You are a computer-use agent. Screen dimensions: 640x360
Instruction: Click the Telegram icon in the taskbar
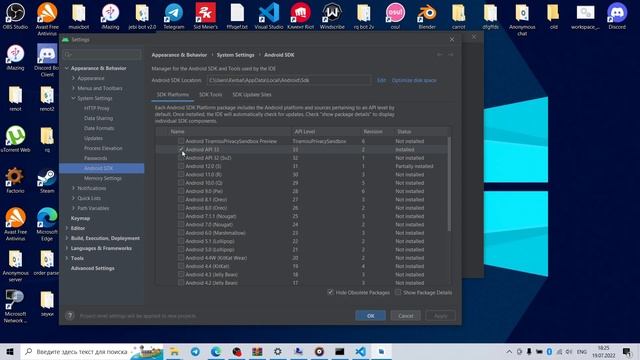(195, 351)
